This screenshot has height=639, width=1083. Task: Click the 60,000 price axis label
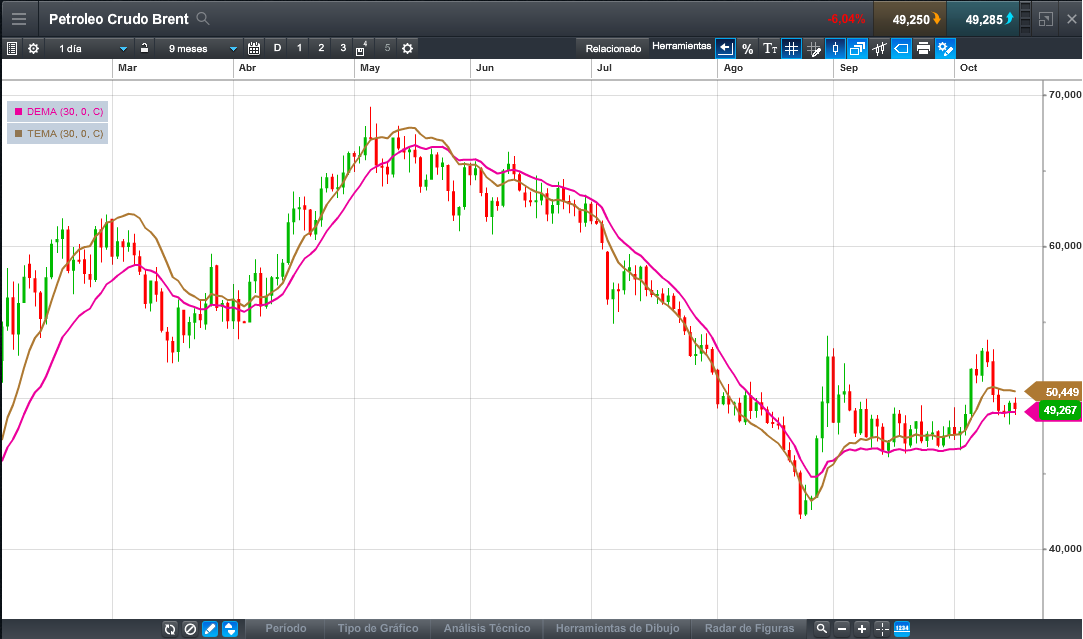coord(1064,246)
